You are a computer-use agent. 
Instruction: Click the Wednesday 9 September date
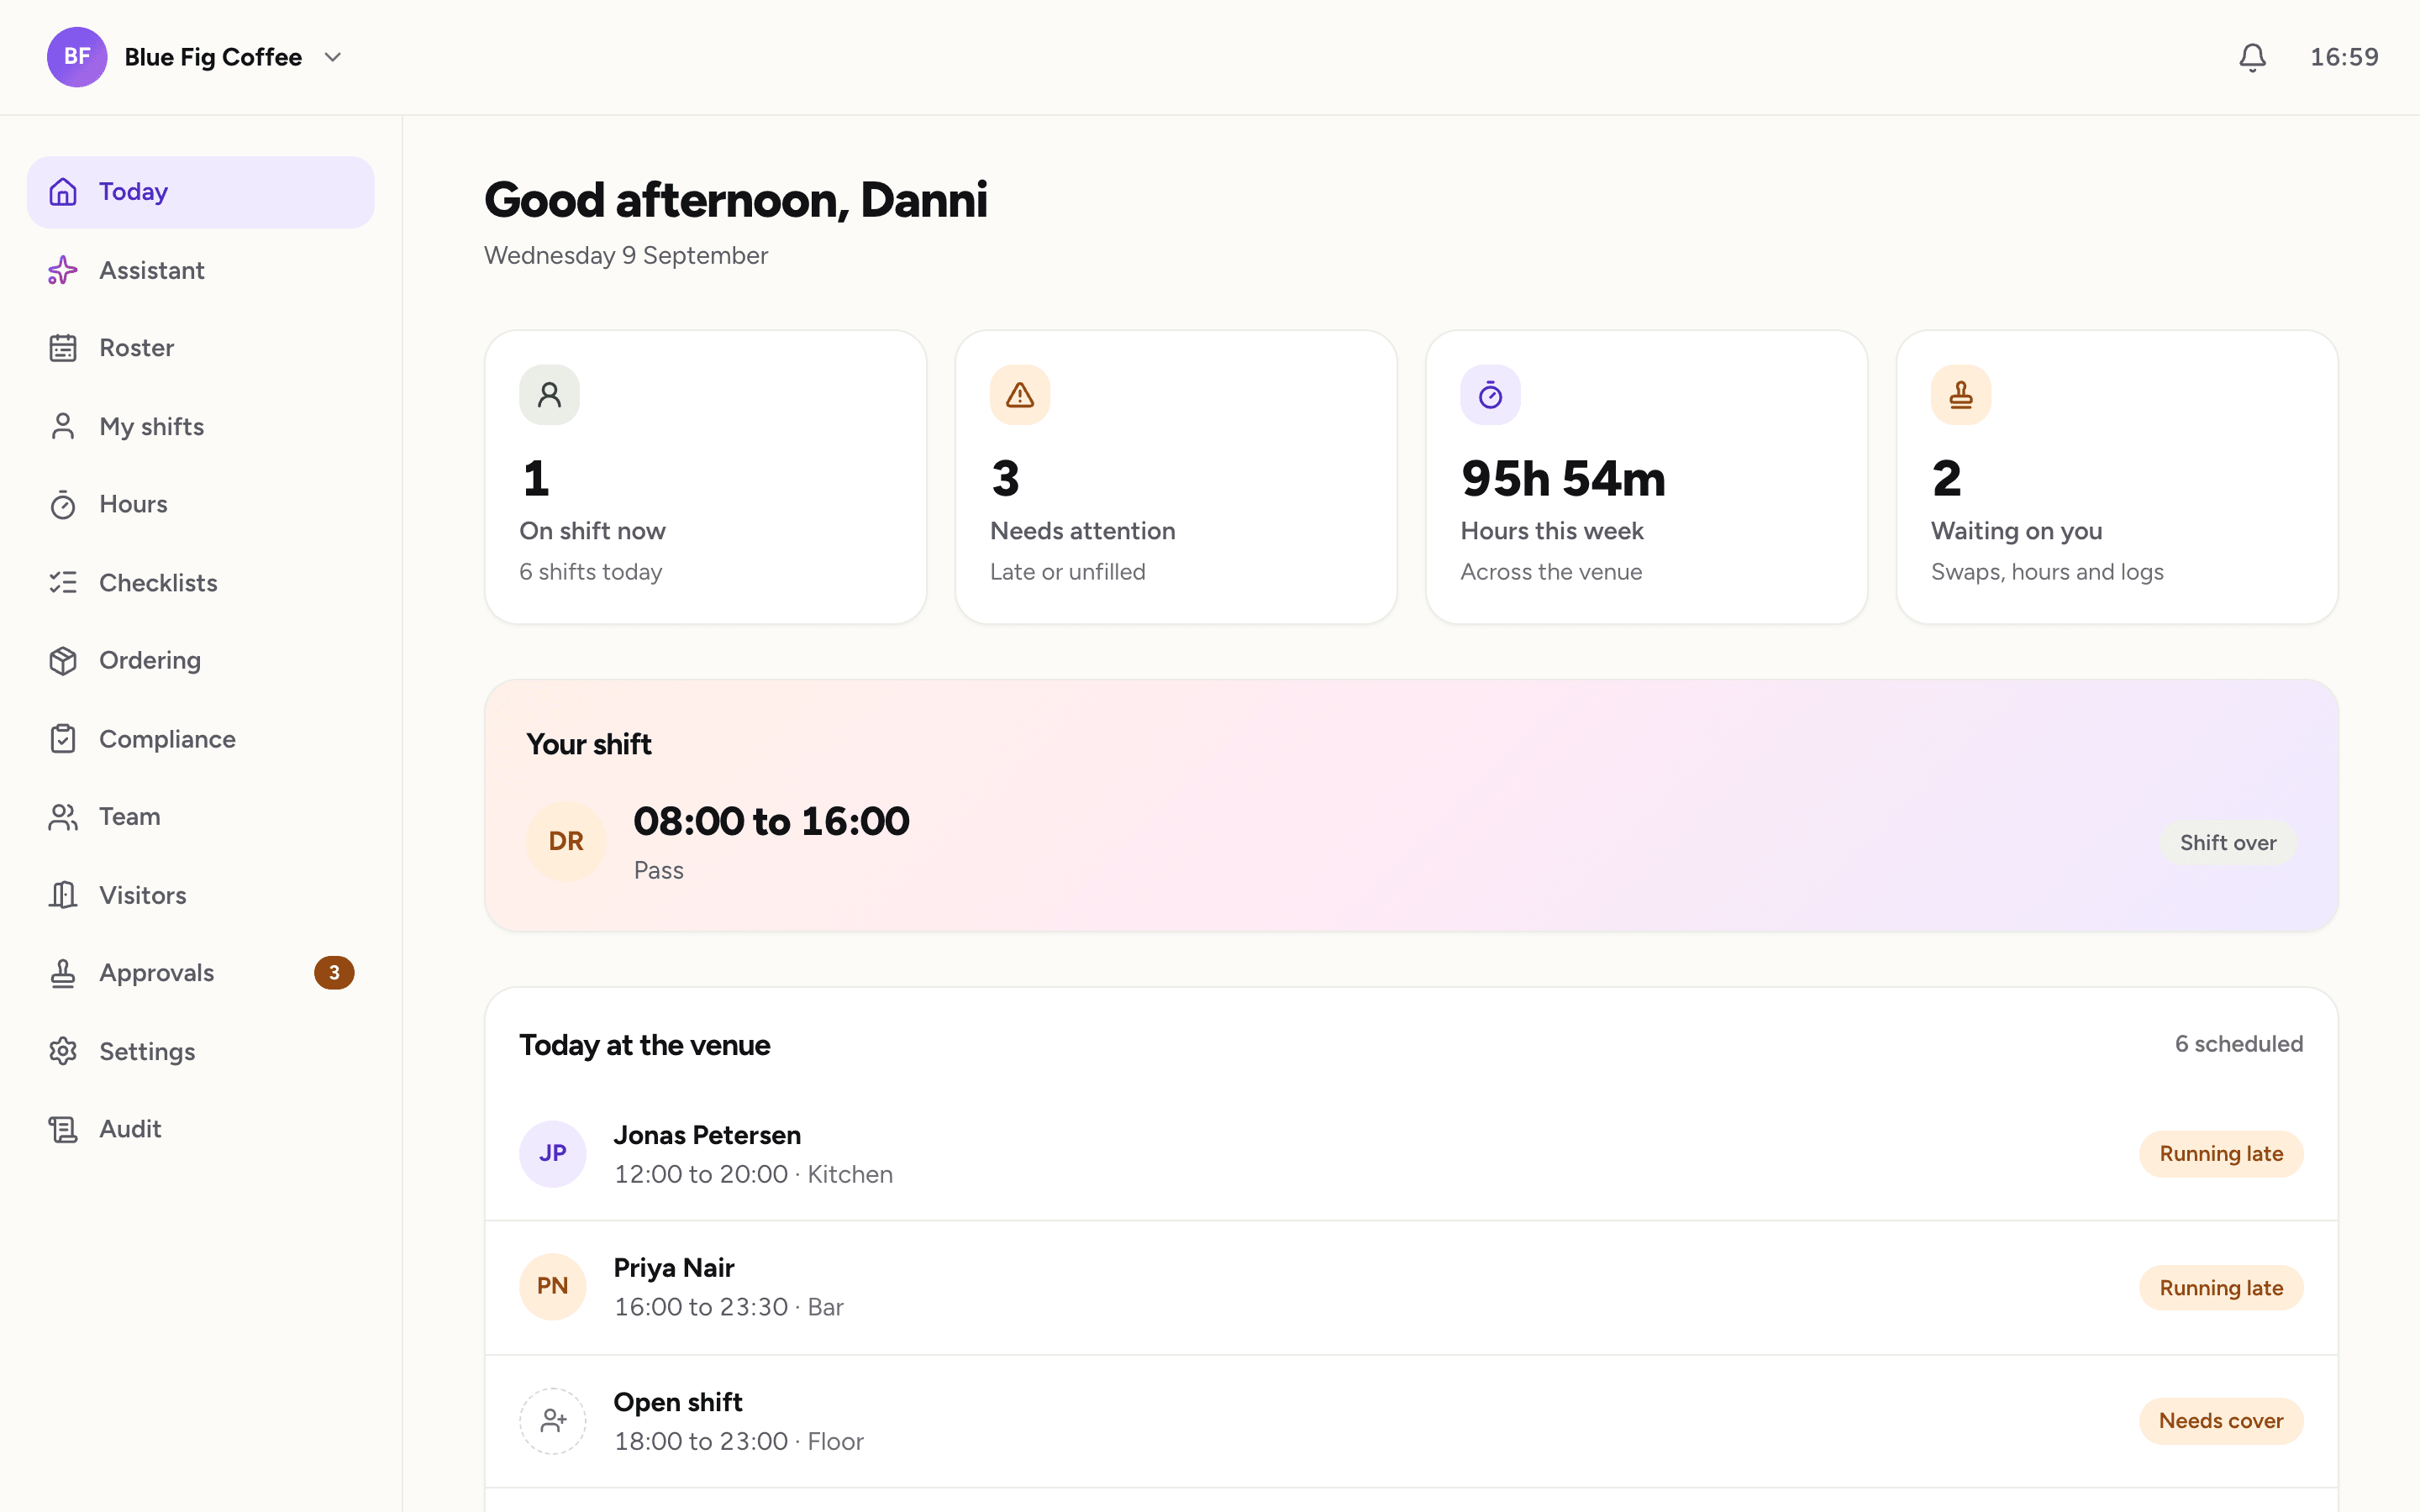tap(626, 255)
